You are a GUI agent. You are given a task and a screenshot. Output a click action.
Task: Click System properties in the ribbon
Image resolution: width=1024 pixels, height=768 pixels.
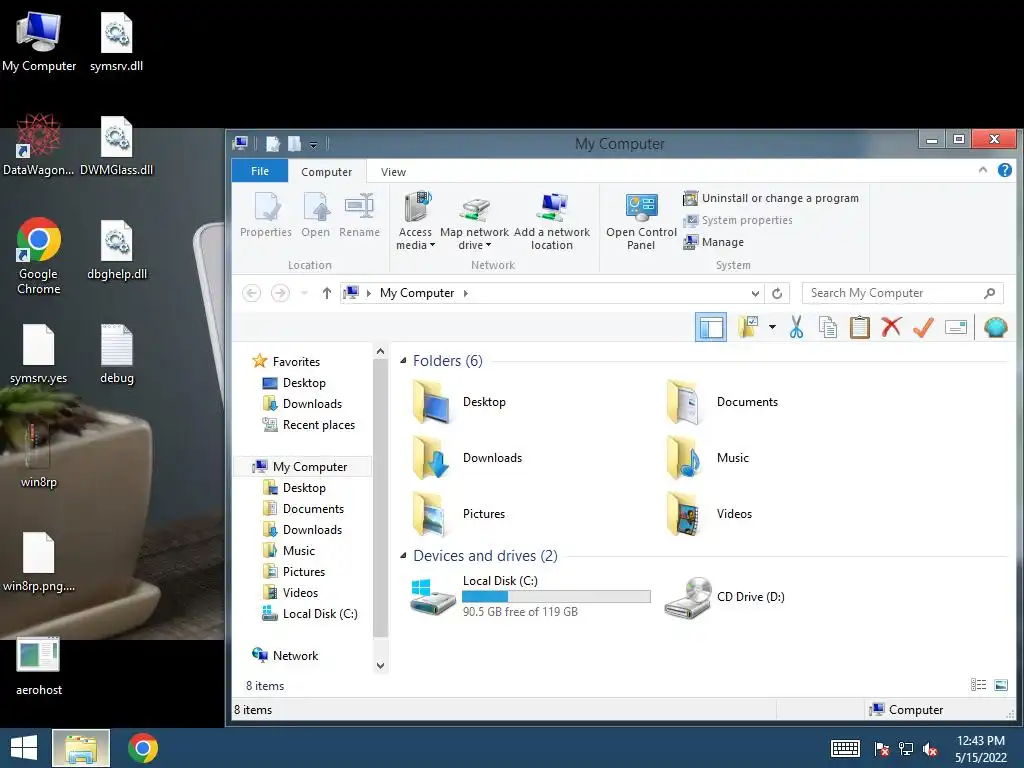click(738, 220)
